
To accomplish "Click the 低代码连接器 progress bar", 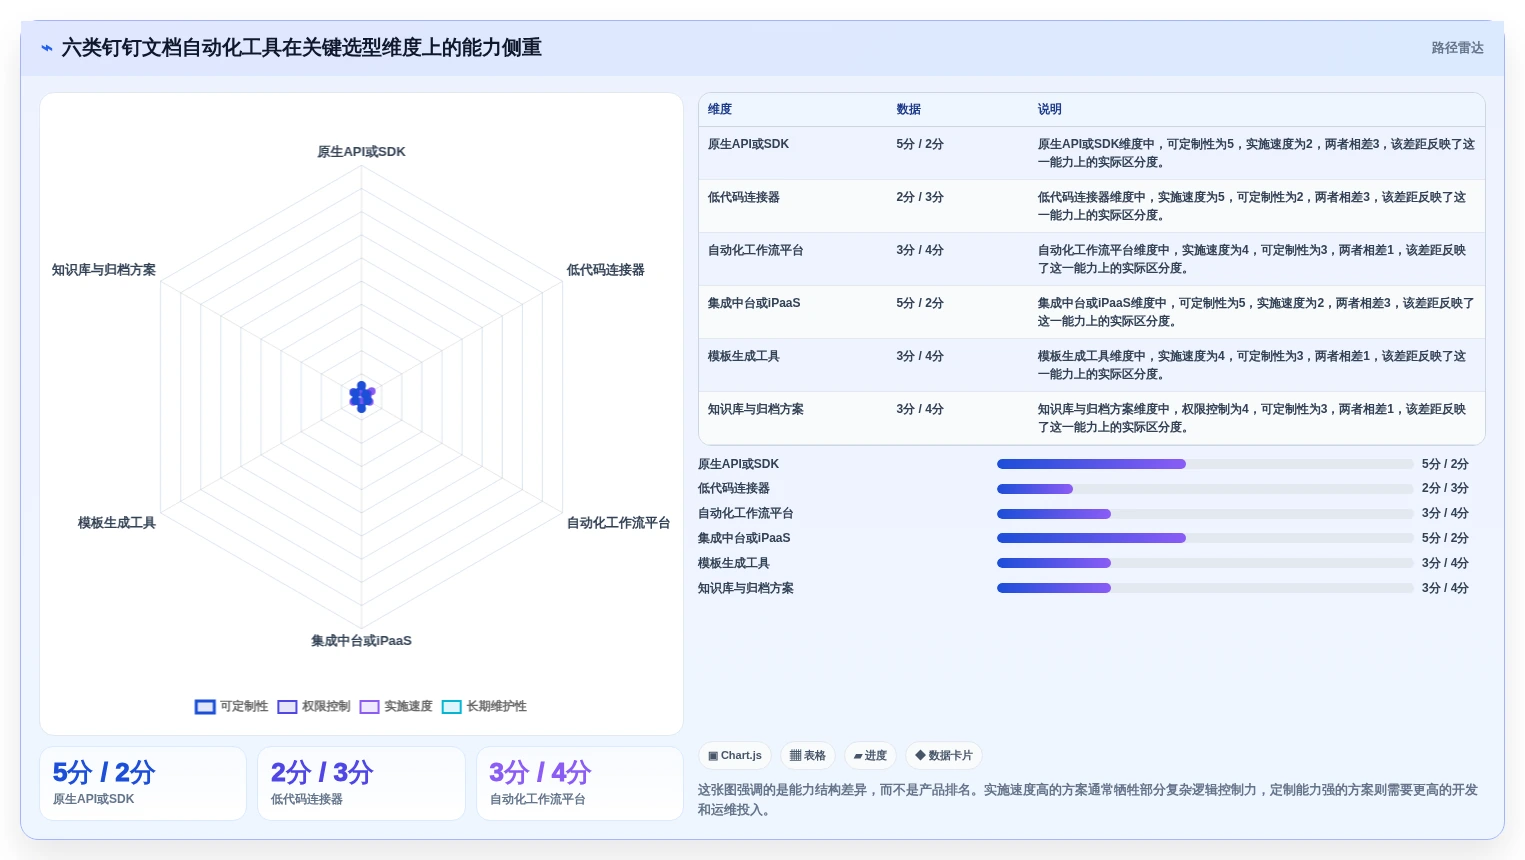I will (x=1205, y=489).
